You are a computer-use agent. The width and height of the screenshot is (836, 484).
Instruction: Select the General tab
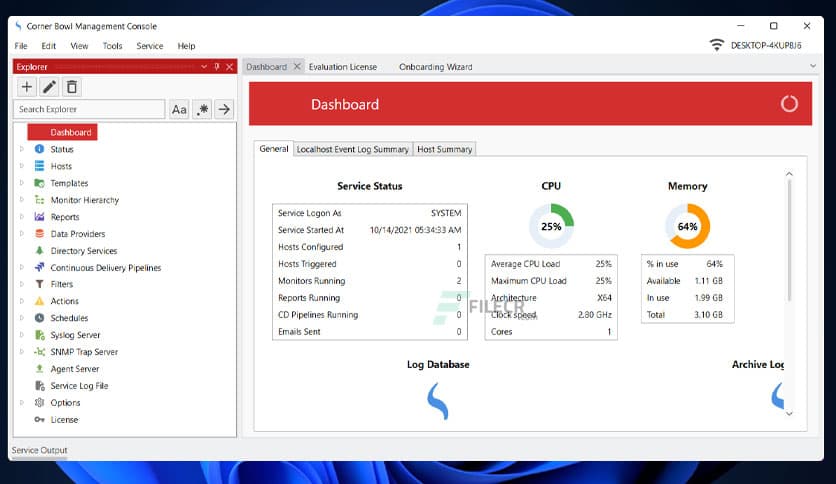(x=274, y=149)
